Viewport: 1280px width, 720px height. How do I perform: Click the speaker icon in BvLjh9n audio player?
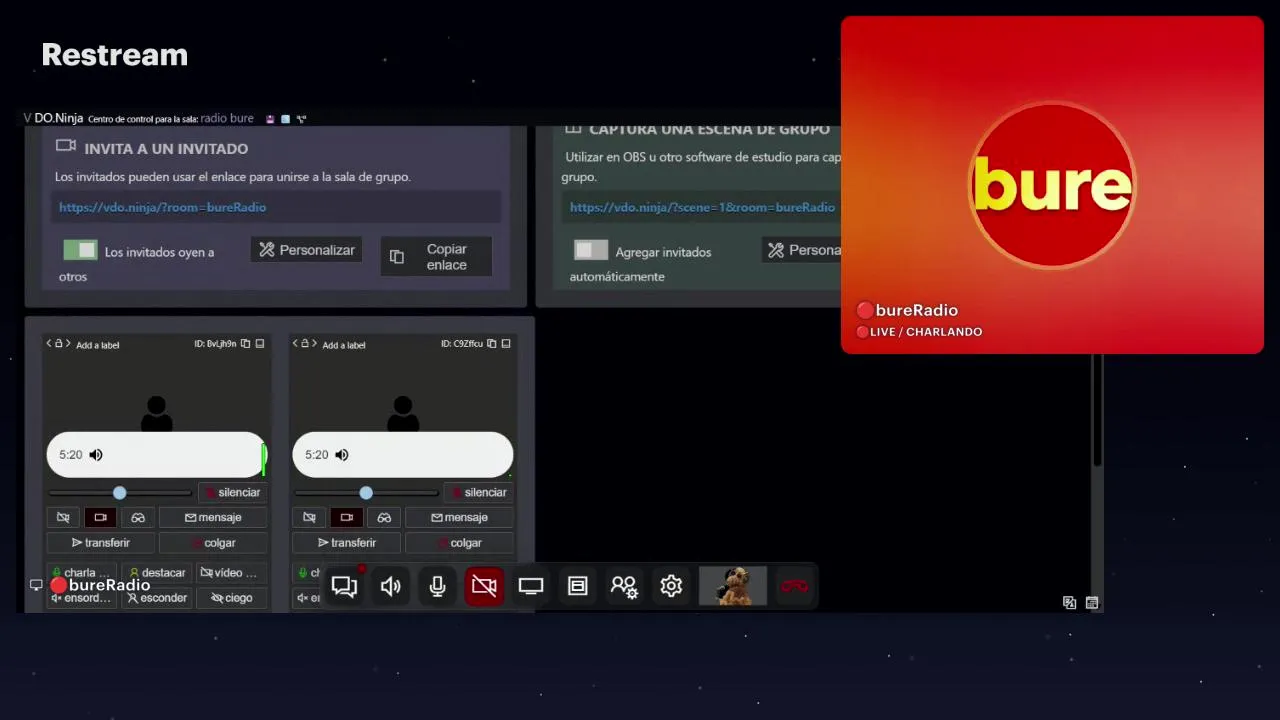(x=96, y=455)
